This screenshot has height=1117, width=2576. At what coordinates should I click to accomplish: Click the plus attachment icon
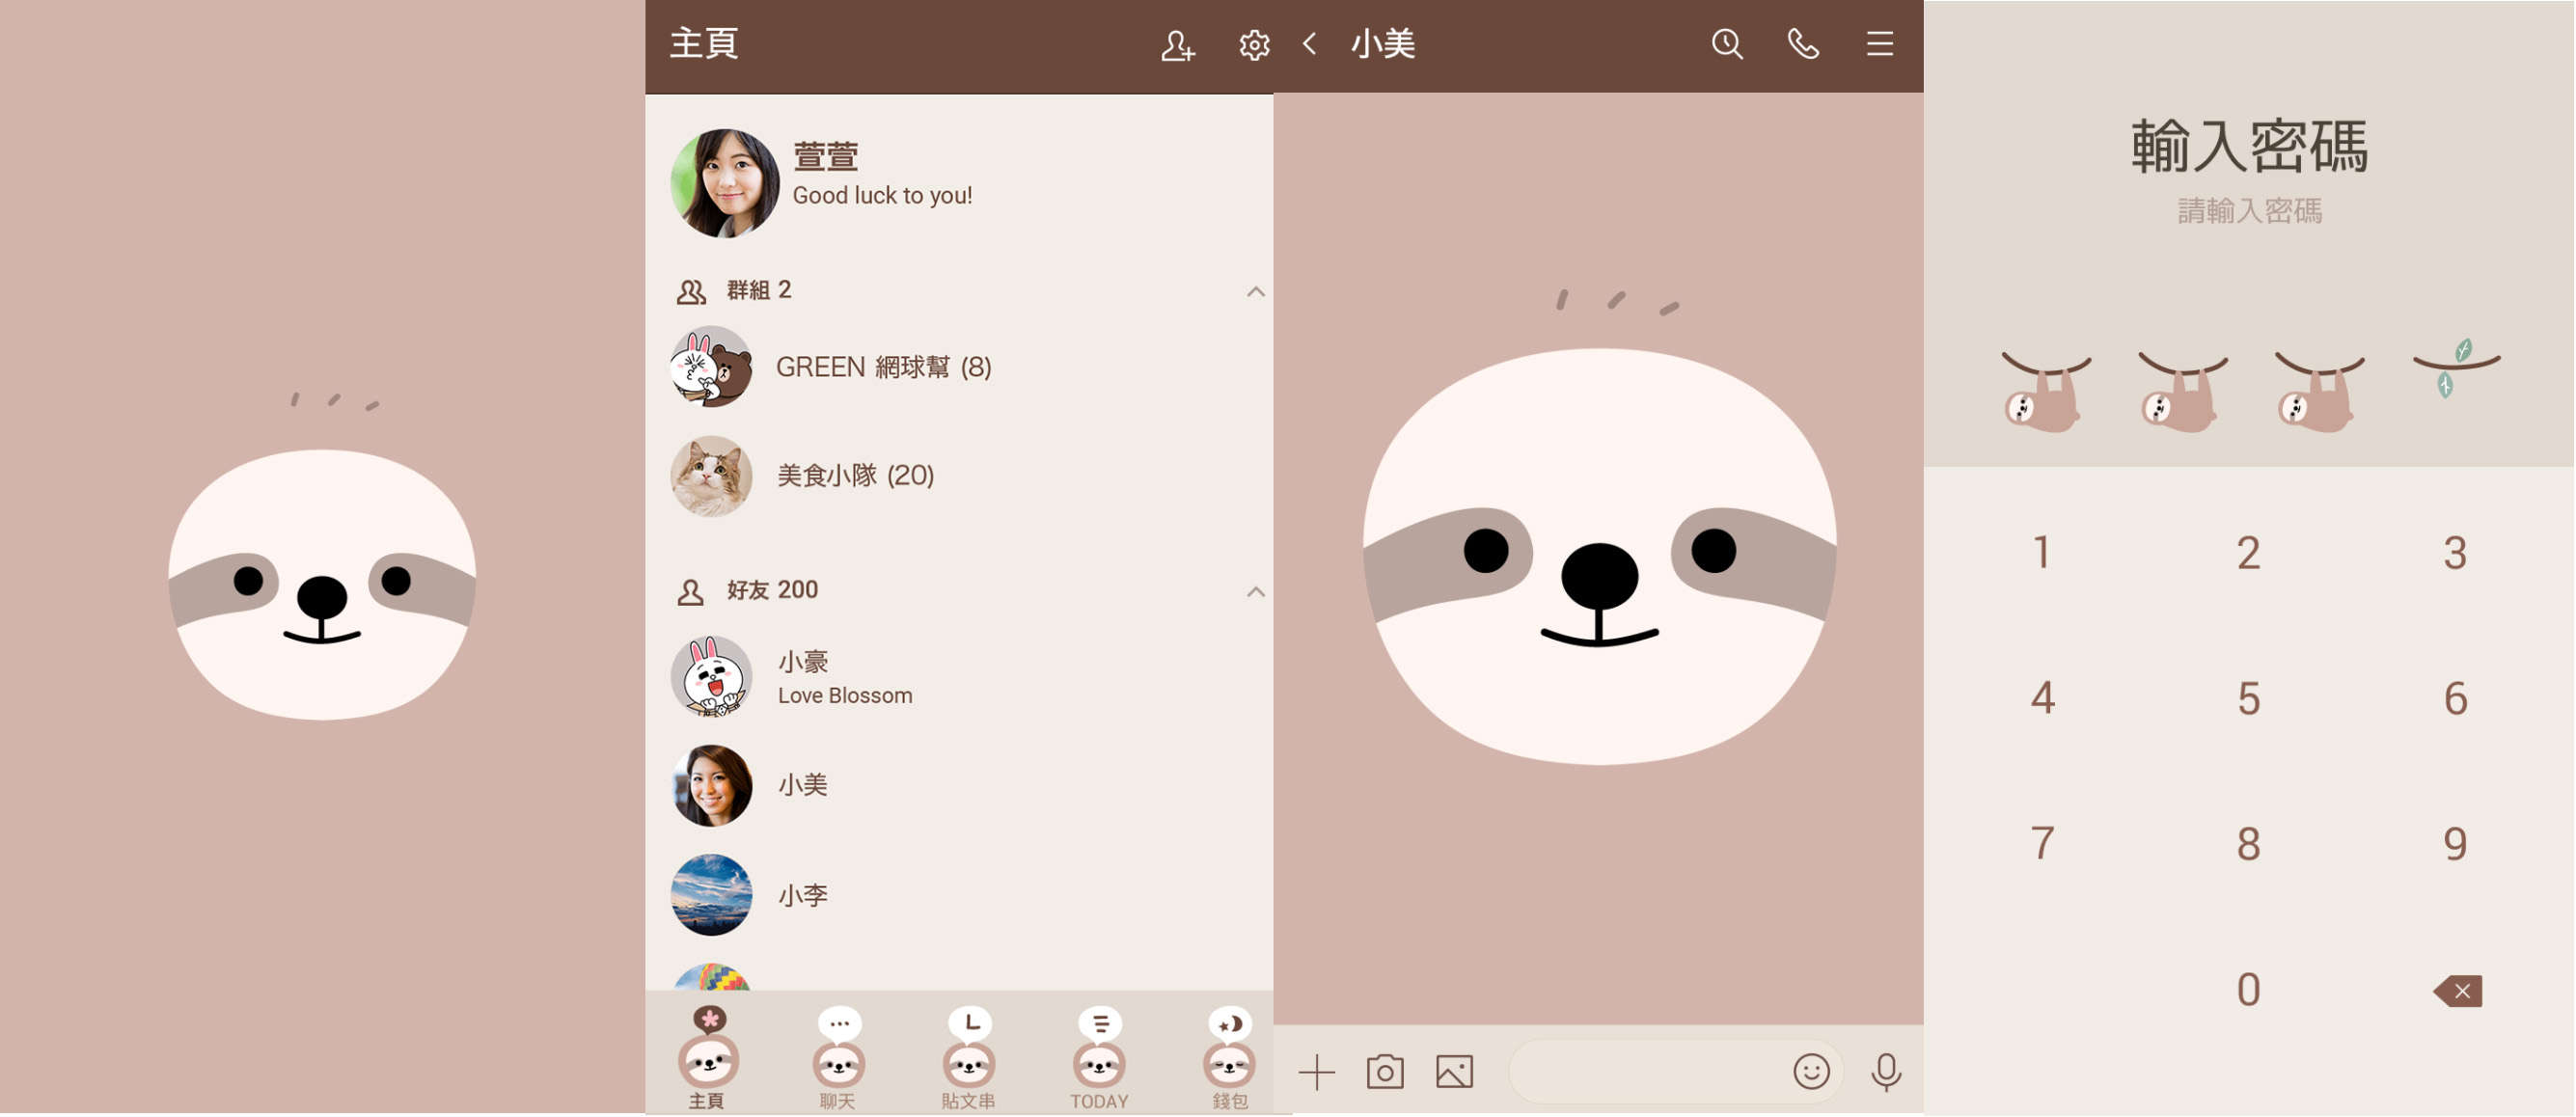coord(1316,1072)
